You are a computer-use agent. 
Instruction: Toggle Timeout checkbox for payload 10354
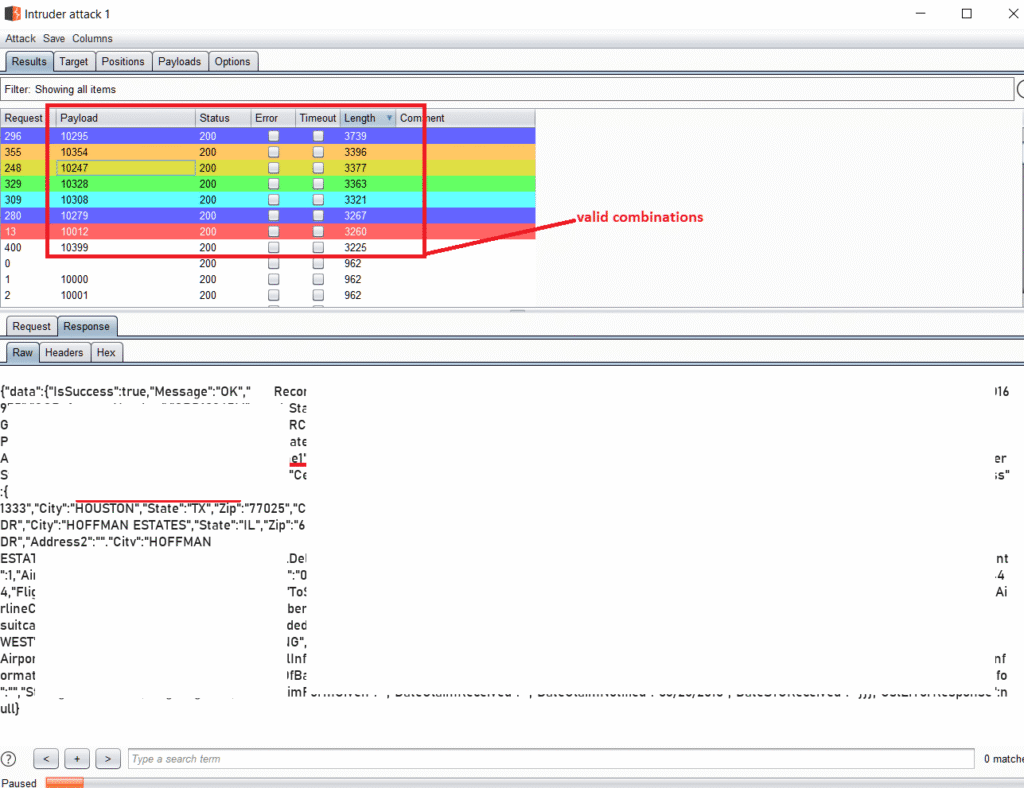(x=318, y=152)
